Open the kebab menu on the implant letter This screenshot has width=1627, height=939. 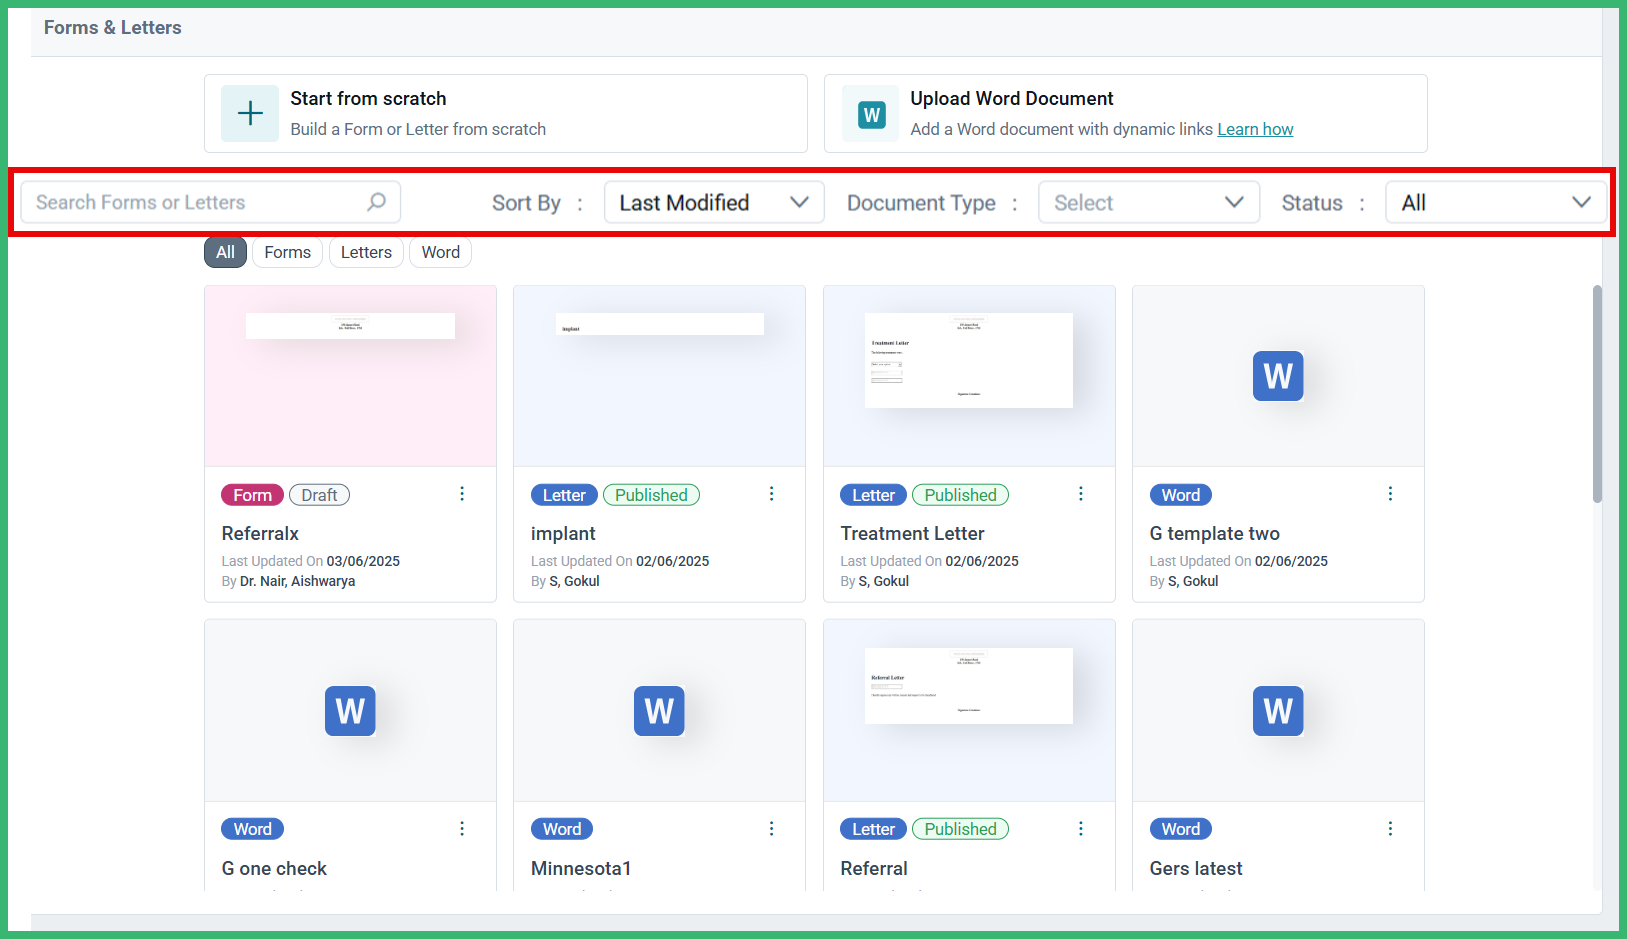pyautogui.click(x=771, y=493)
